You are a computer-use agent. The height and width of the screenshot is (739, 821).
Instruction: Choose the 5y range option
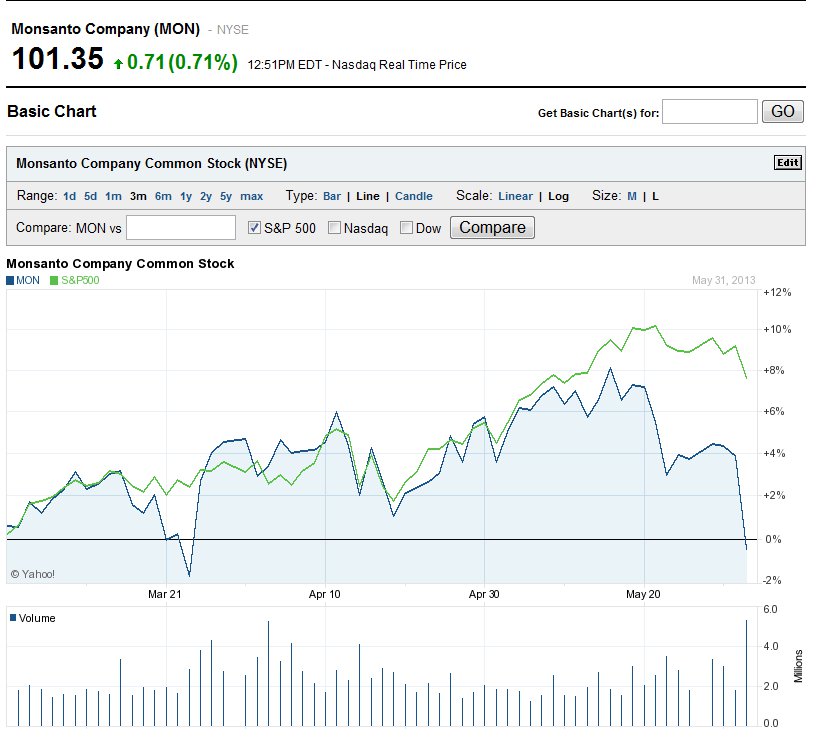coord(226,196)
